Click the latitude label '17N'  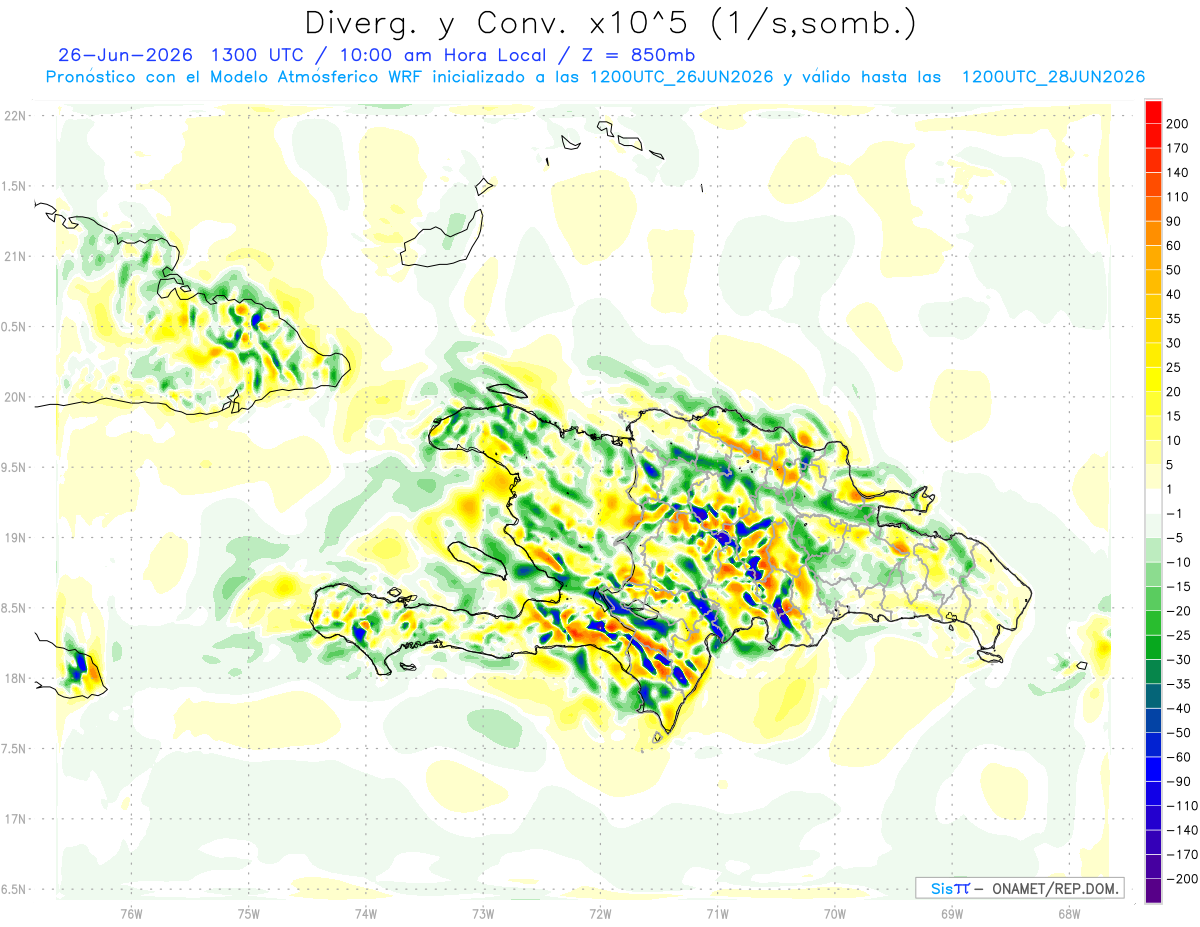point(15,819)
